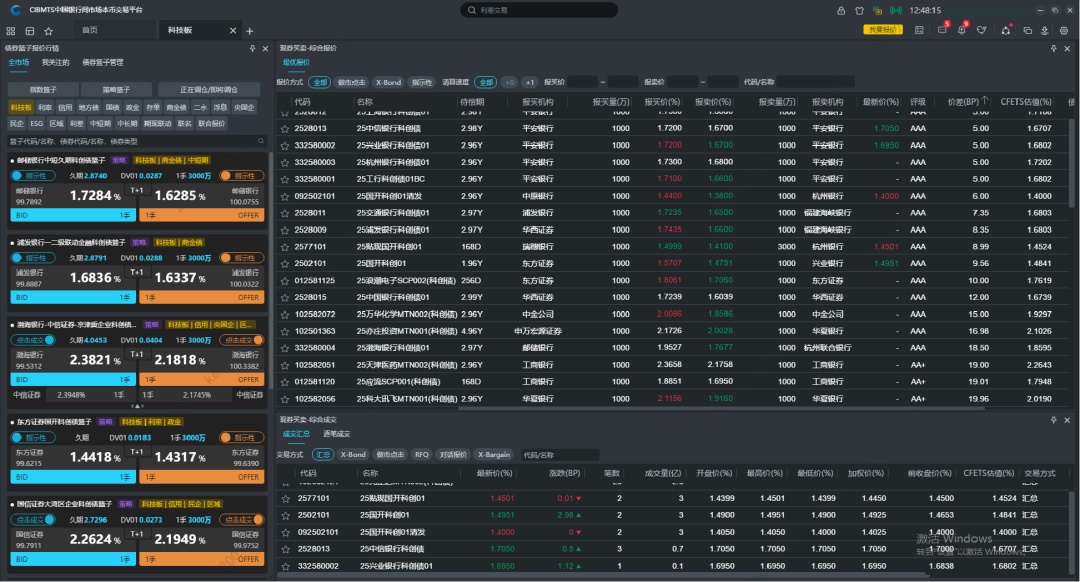Add a new workspace tab with plus

[x=249, y=31]
